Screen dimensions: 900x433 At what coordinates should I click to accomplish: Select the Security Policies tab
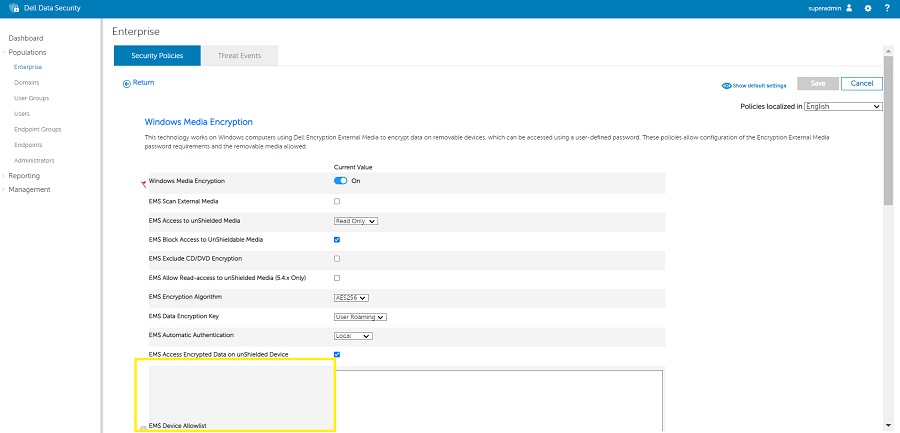157,56
